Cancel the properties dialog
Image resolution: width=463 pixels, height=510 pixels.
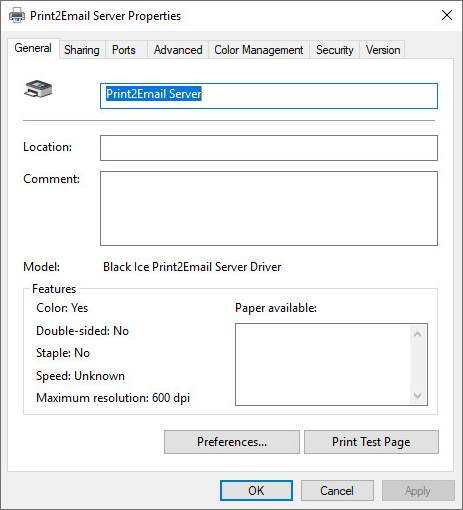click(x=337, y=491)
